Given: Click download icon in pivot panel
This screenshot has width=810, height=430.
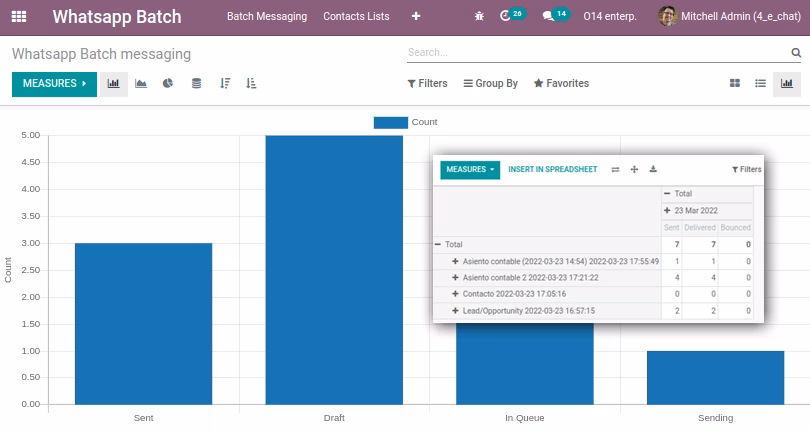Looking at the screenshot, I should tap(653, 170).
